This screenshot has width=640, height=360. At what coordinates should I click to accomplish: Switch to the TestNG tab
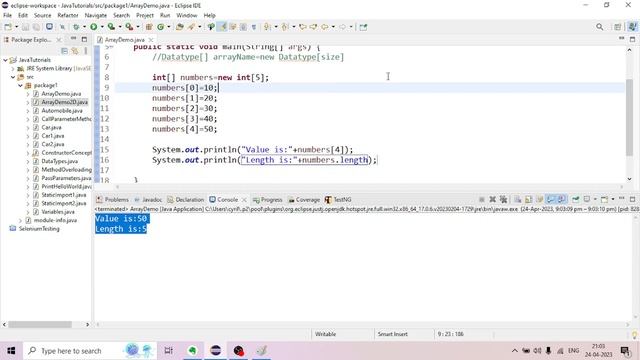coord(338,200)
